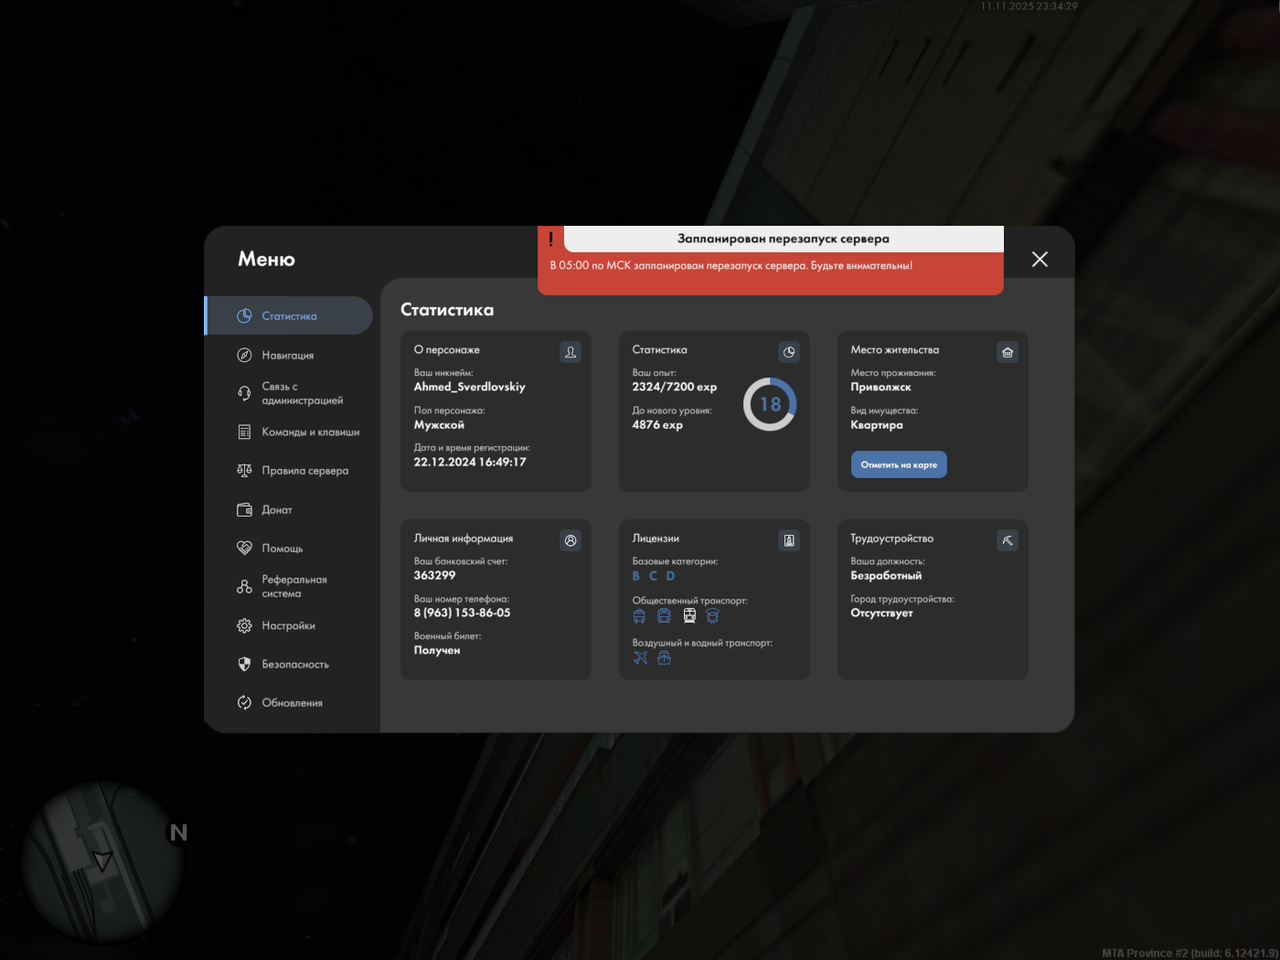Click the 4876 exp remaining value
The image size is (1280, 960).
[x=658, y=425]
